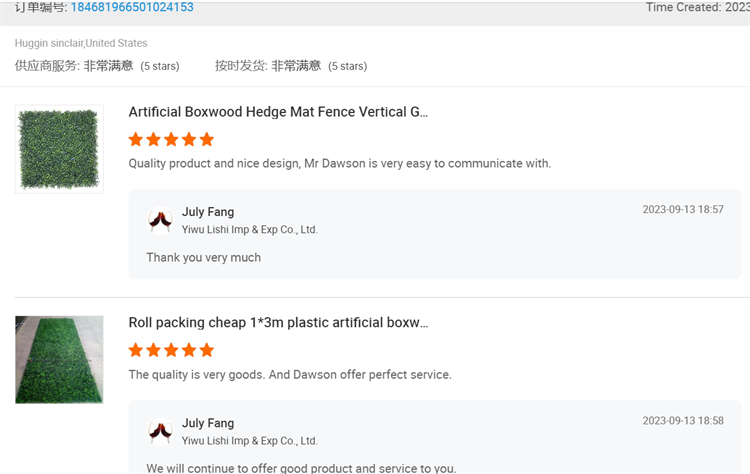This screenshot has height=474, width=750.
Task: Open the roll packing boxwood product thumbnail
Action: (59, 360)
